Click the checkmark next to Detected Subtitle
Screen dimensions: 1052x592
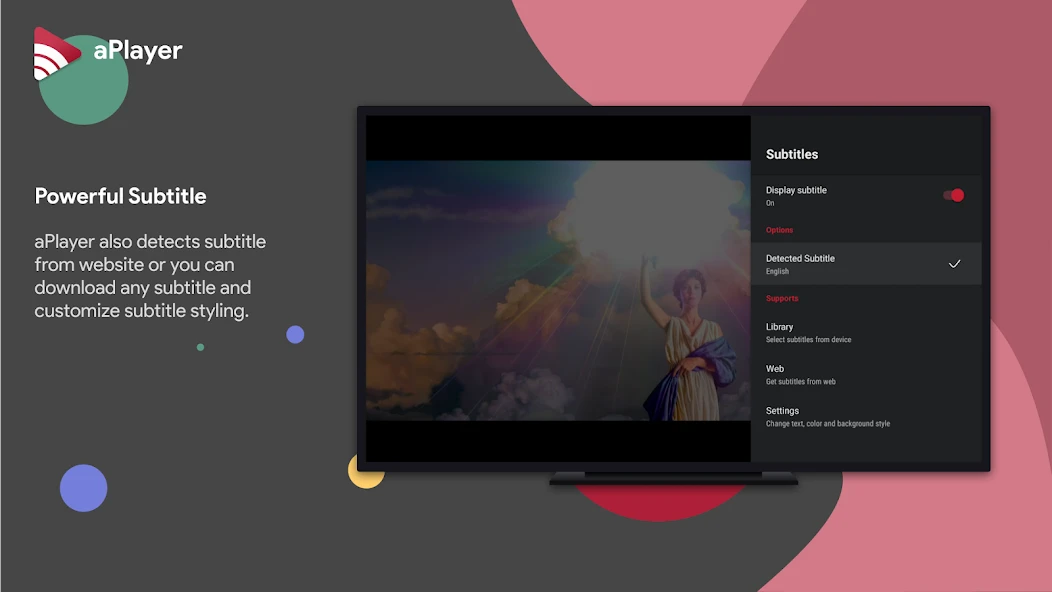click(954, 264)
